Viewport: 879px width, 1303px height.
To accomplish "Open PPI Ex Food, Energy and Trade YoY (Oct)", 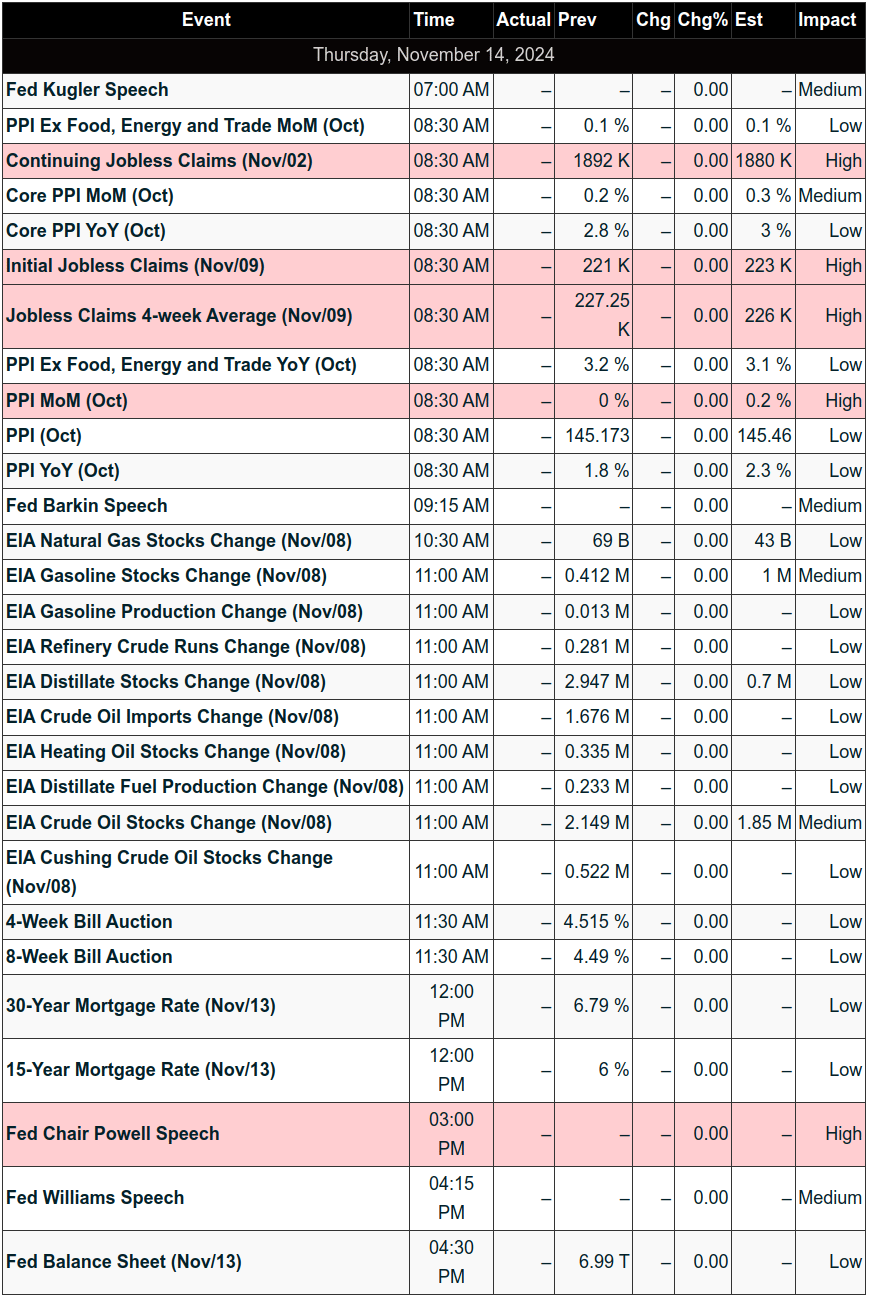I will tap(181, 365).
